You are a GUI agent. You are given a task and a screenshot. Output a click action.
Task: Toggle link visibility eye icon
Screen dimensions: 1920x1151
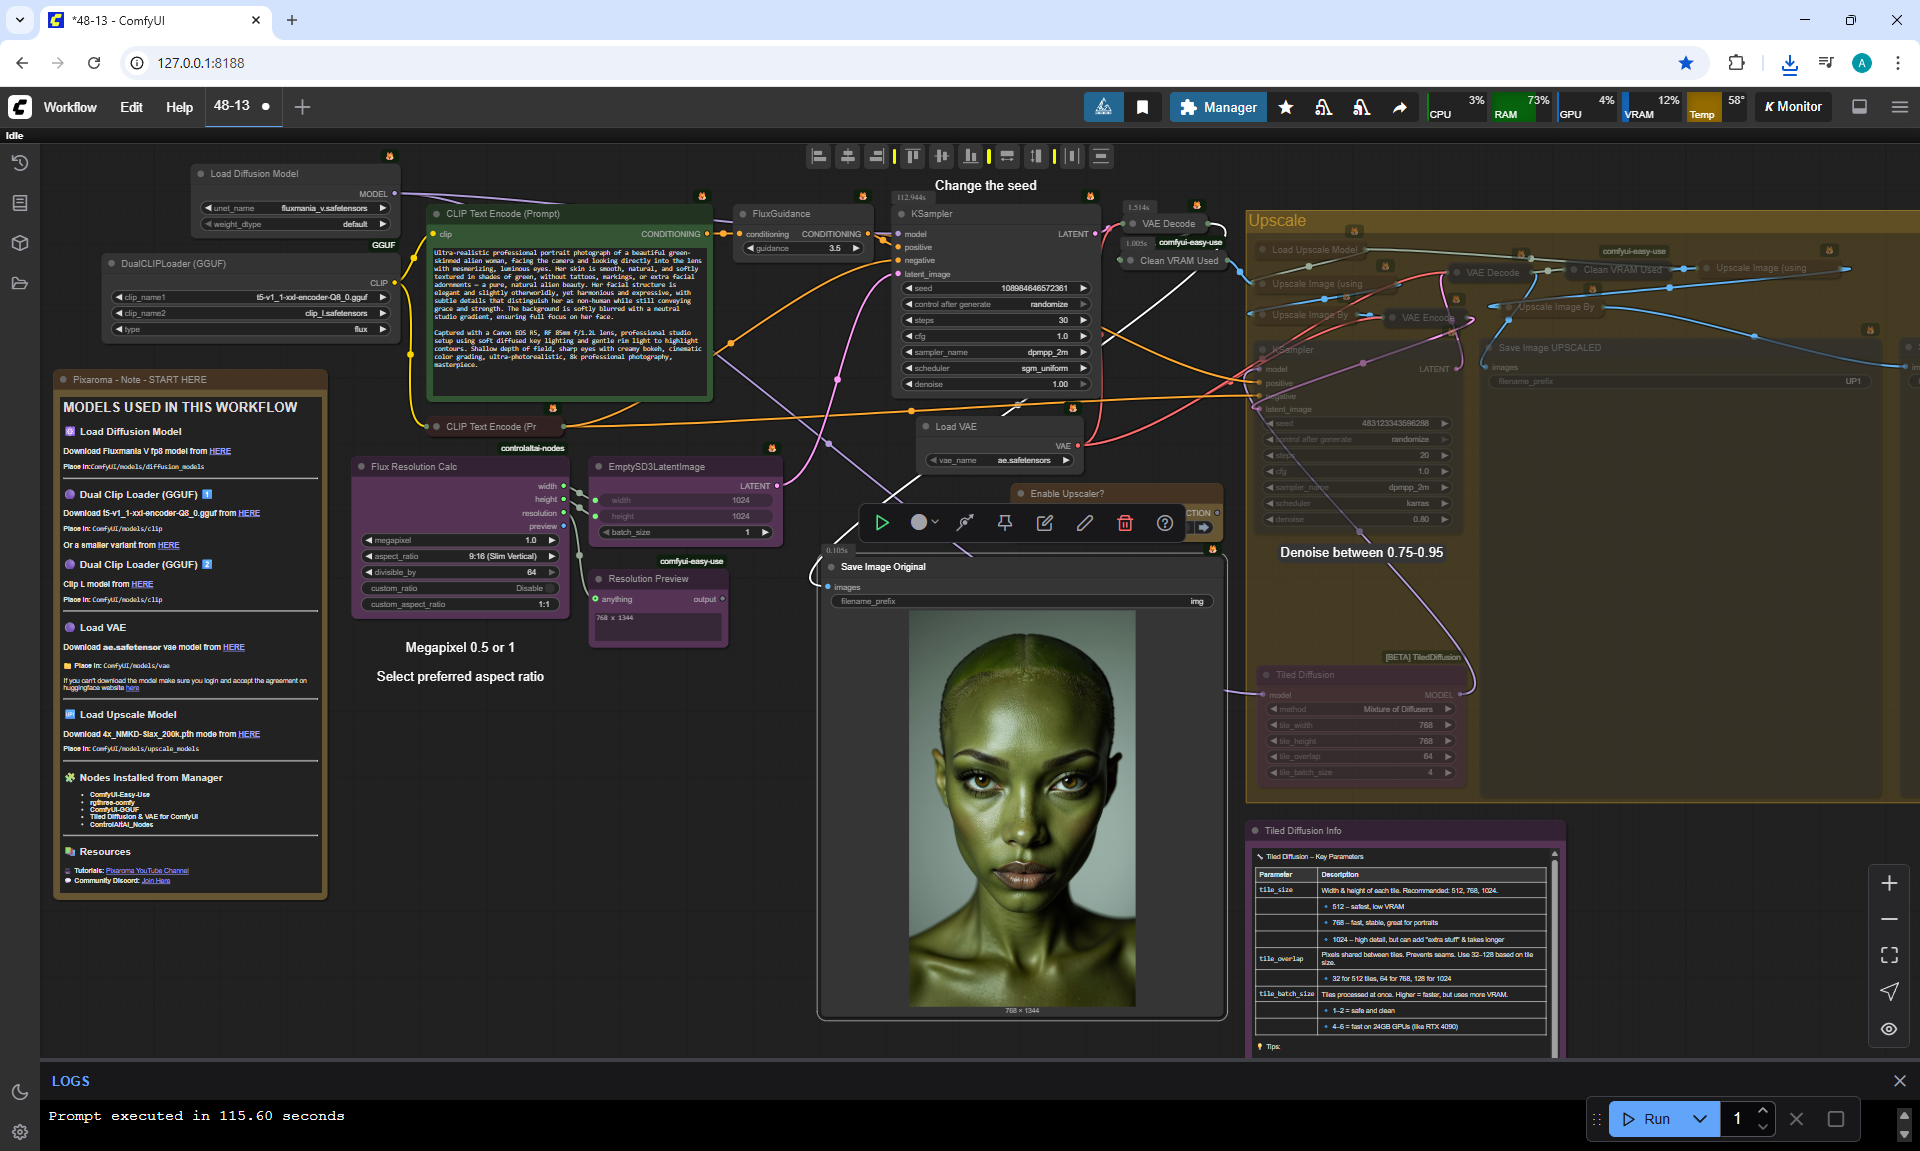(x=1889, y=1028)
